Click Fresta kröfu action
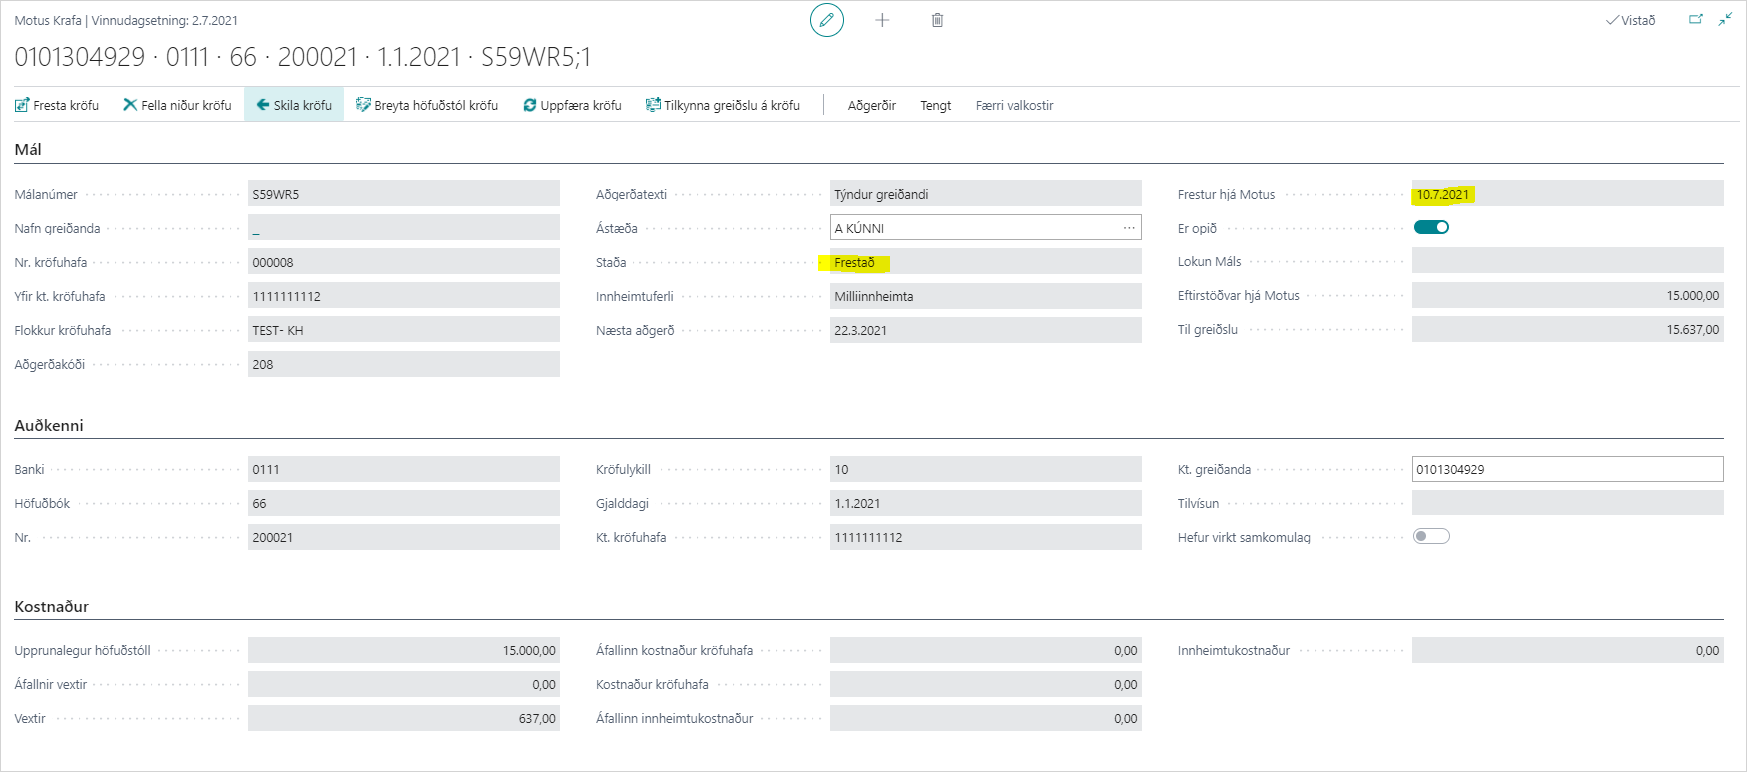 57,105
